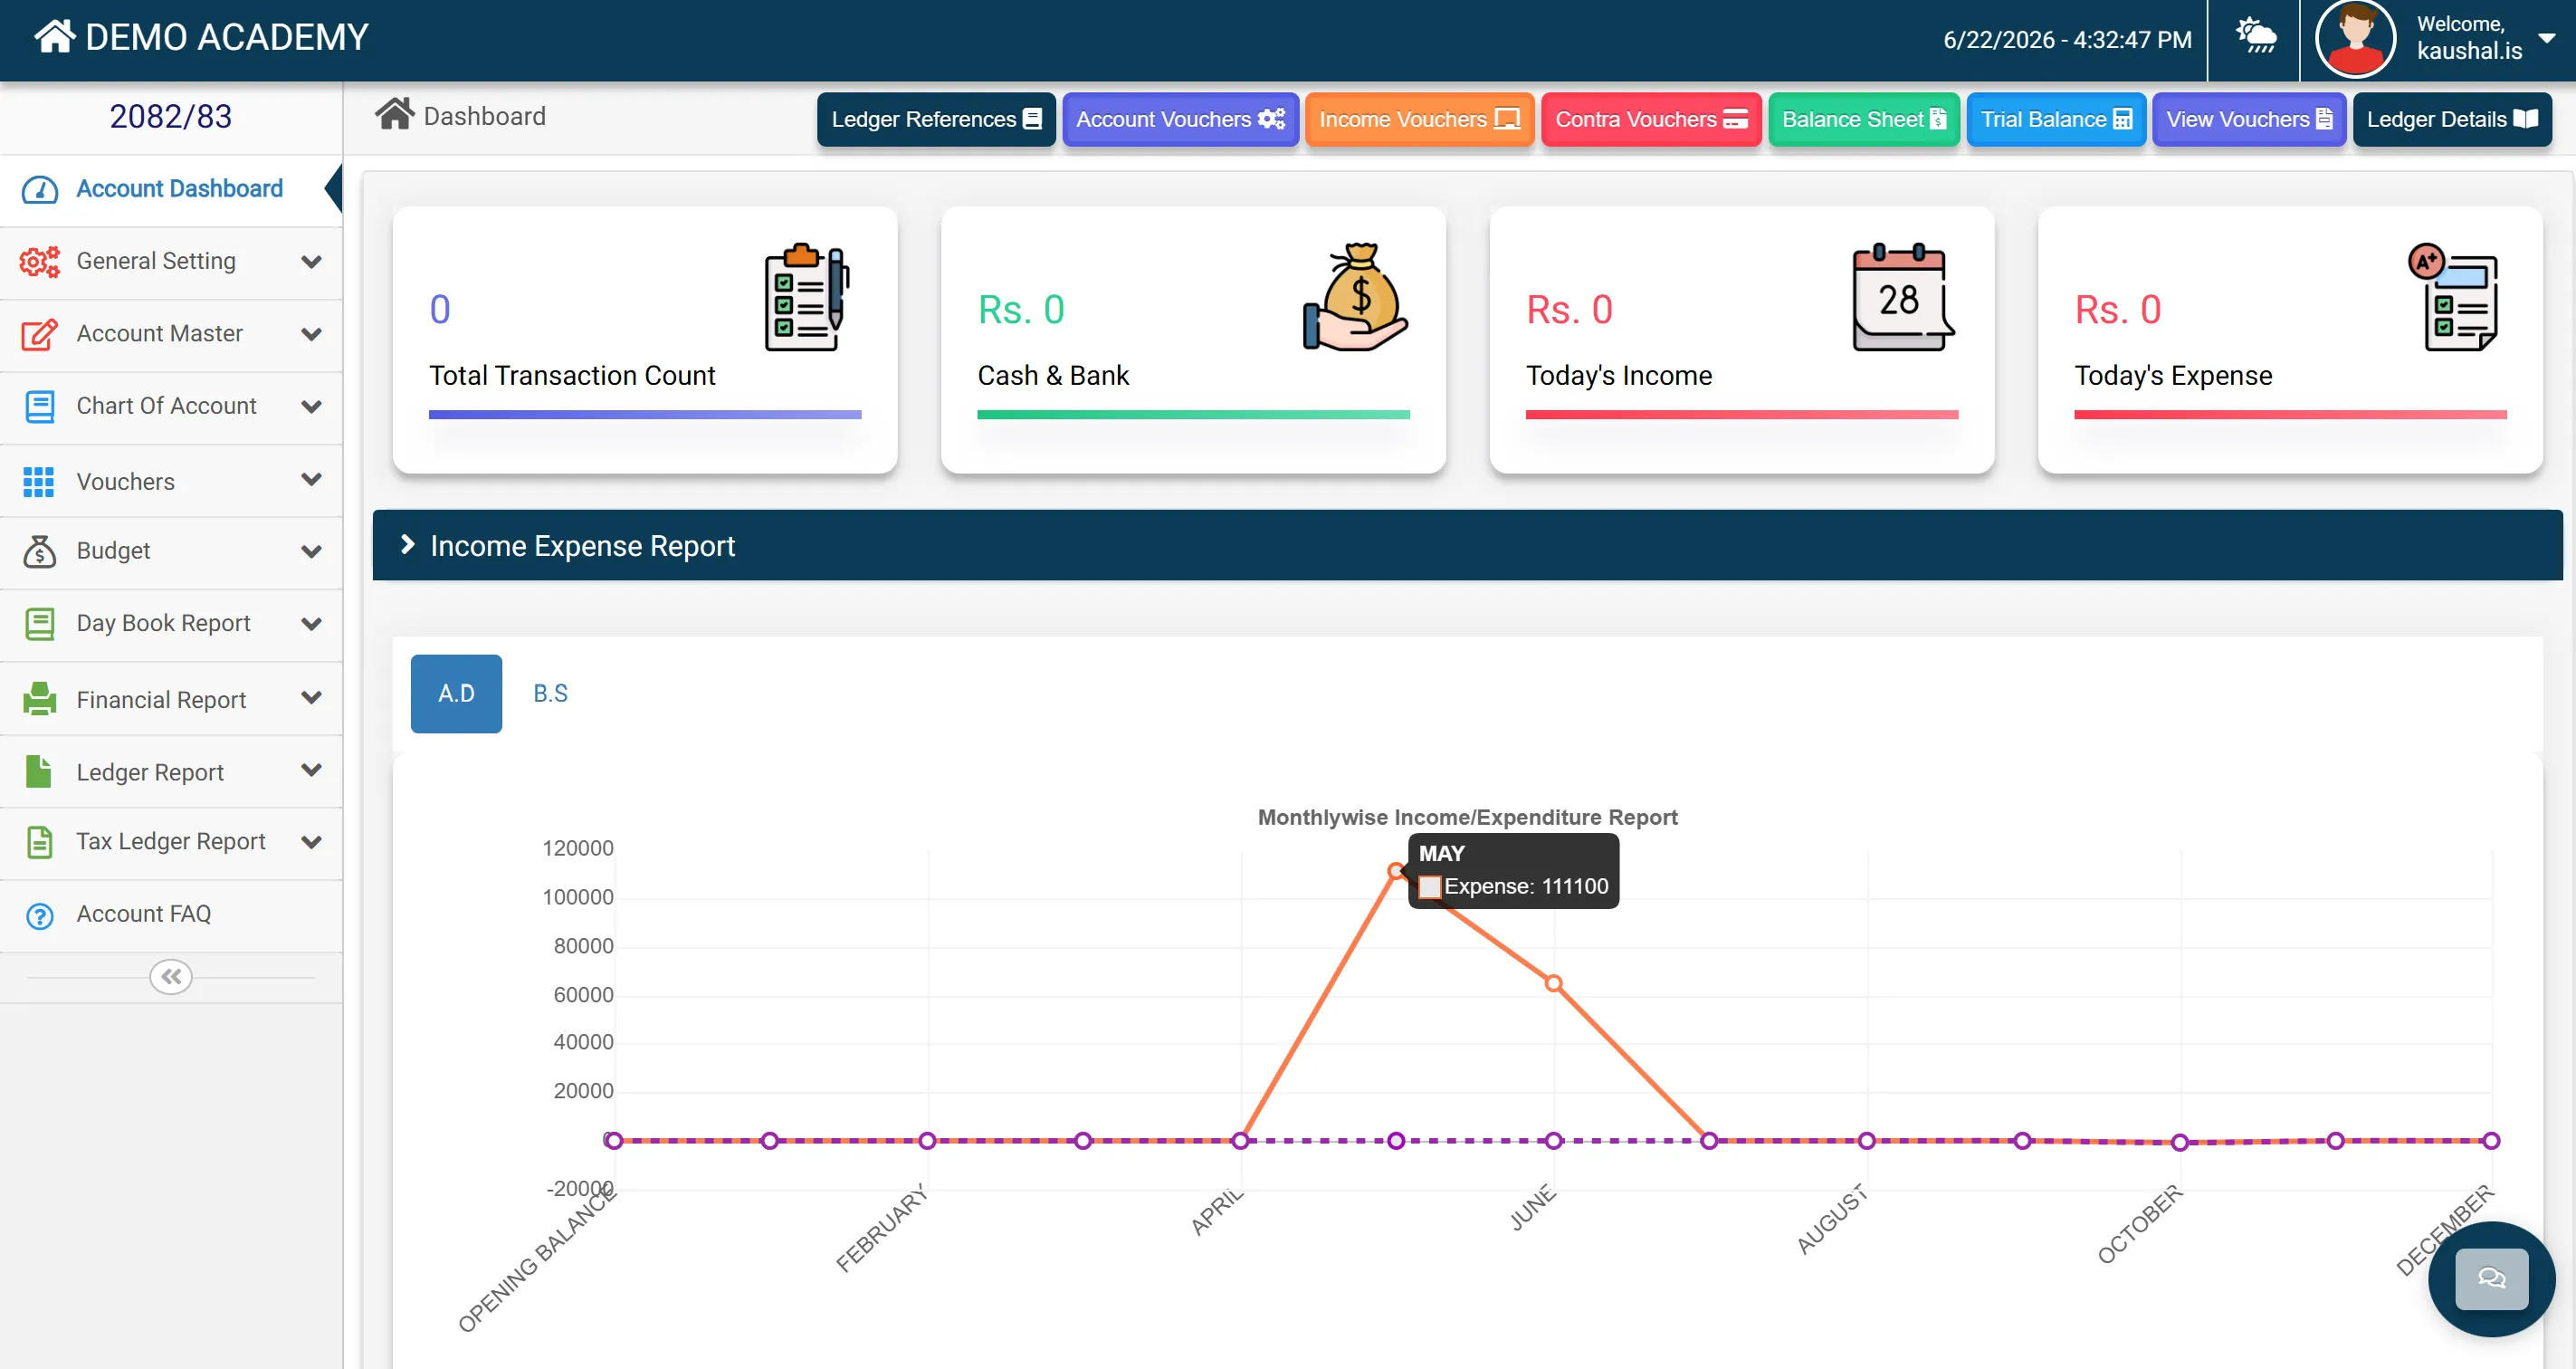
Task: Open Contra Vouchers shortcut button
Action: [x=1650, y=119]
